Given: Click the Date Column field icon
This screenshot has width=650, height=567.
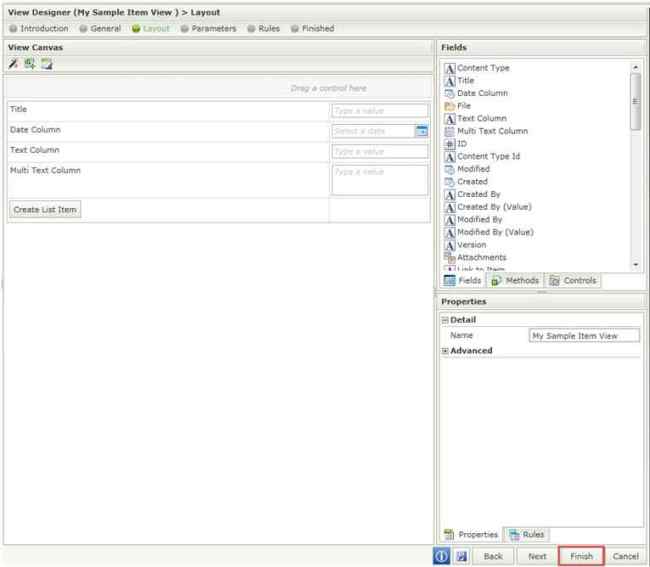Looking at the screenshot, I should 450,93.
